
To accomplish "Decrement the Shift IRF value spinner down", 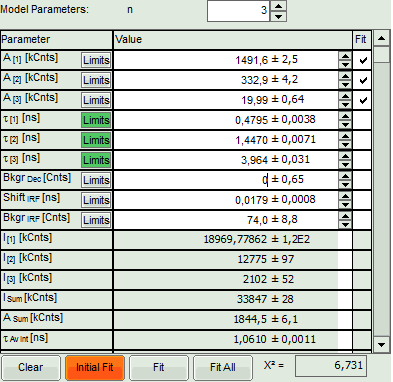I will tap(345, 204).
